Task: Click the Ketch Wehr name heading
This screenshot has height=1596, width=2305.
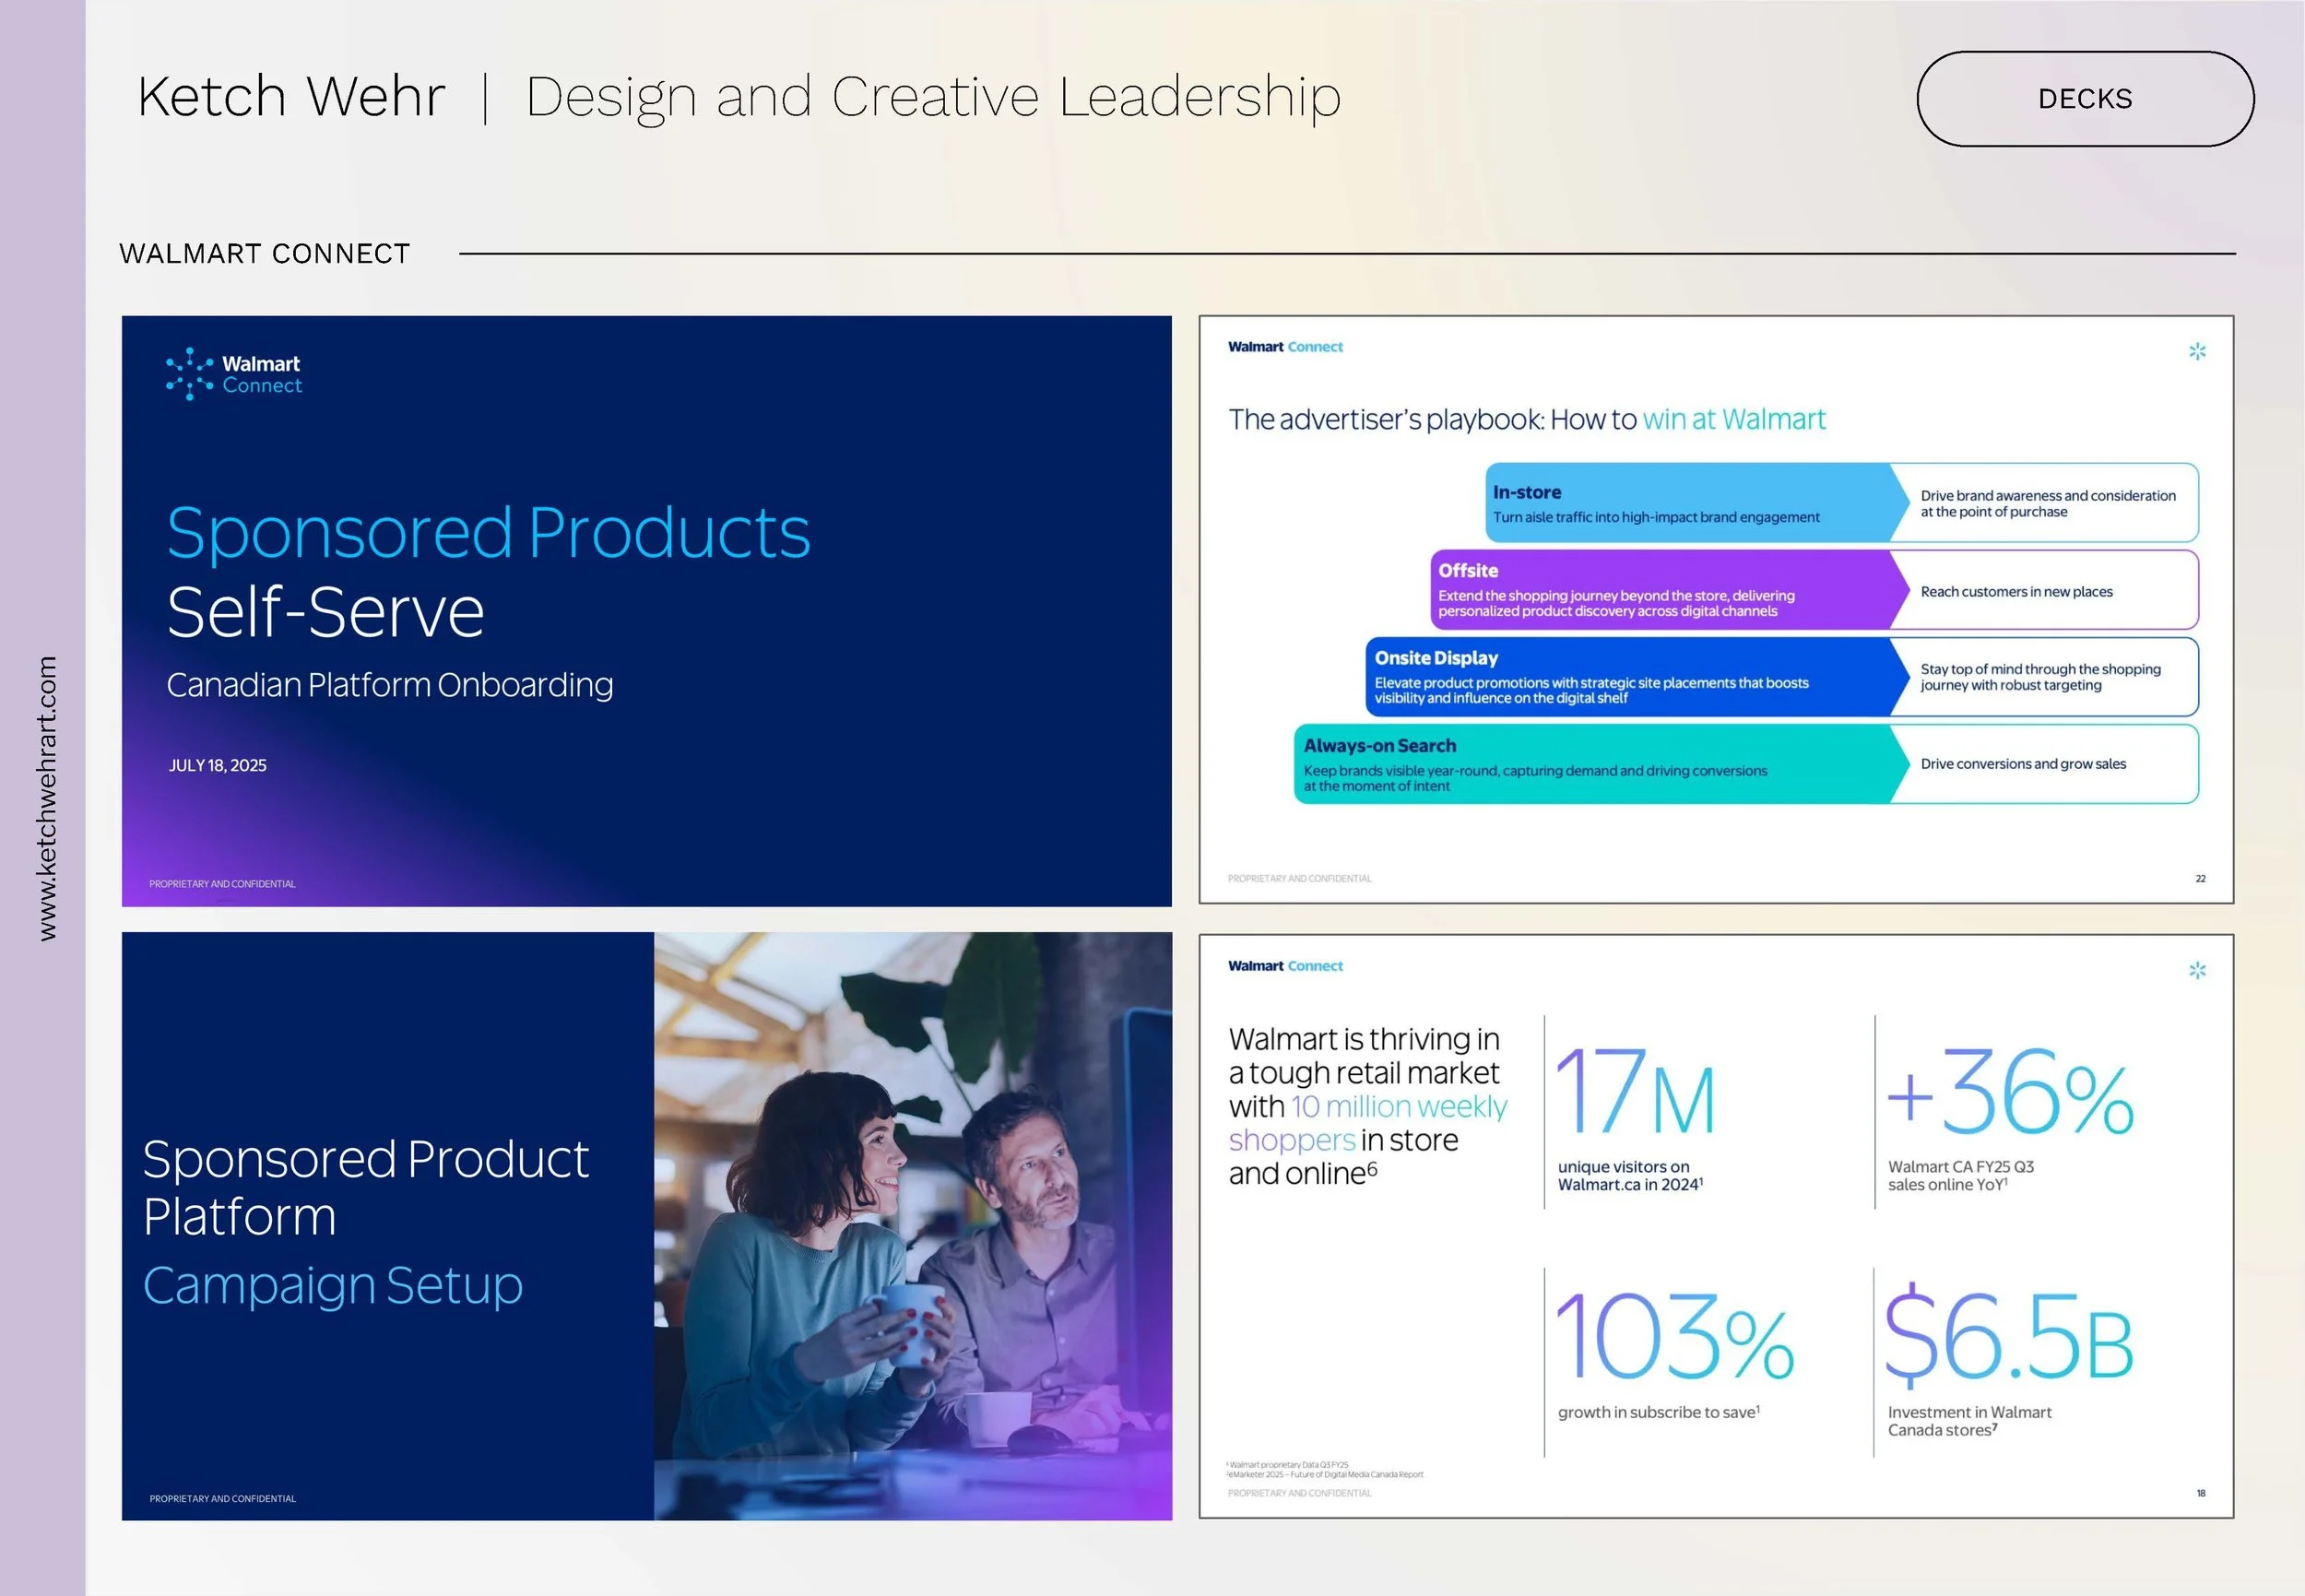Action: (291, 97)
